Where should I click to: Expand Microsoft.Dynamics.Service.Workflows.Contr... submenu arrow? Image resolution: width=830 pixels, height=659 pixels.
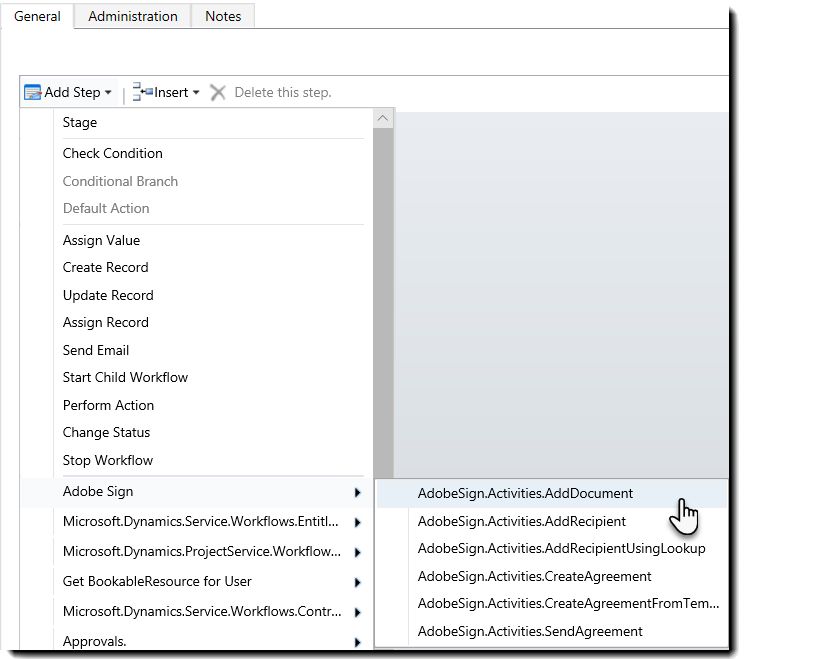point(357,612)
